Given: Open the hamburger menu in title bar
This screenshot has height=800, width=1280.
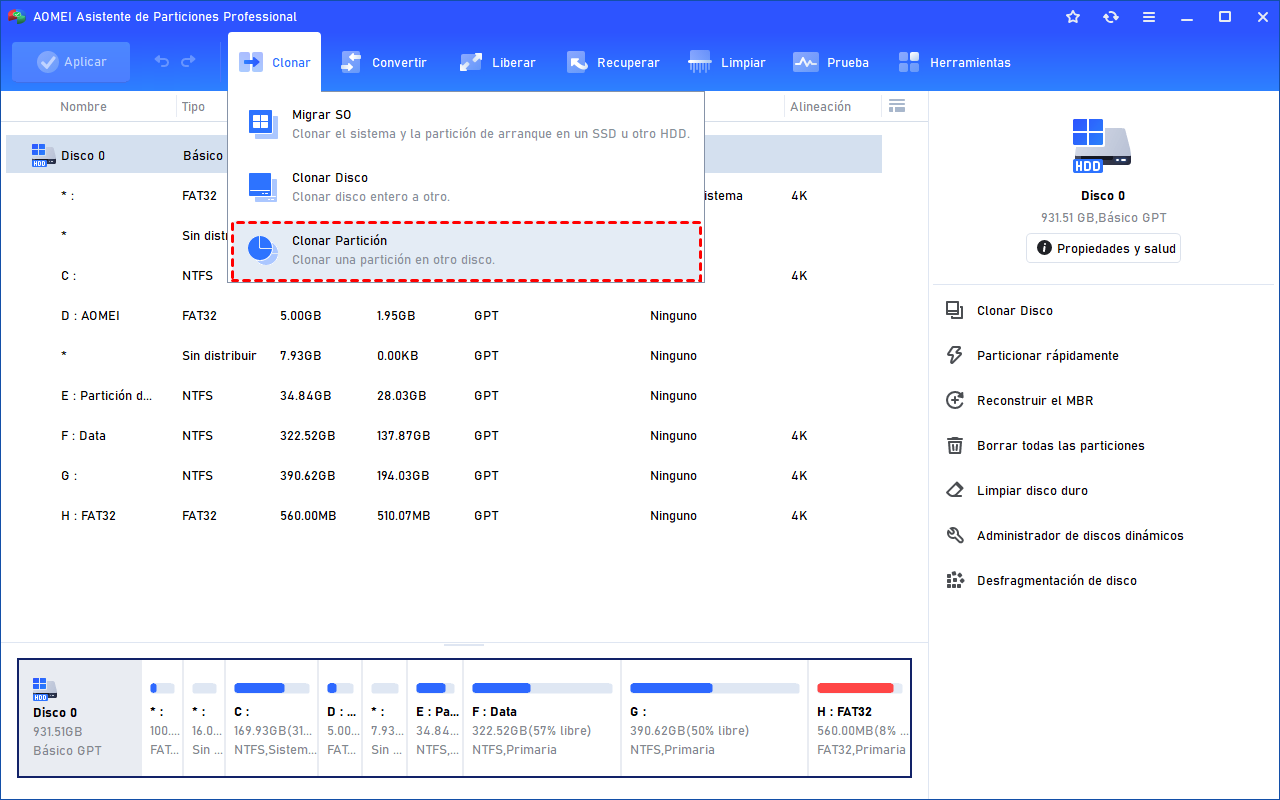Looking at the screenshot, I should [x=1149, y=17].
